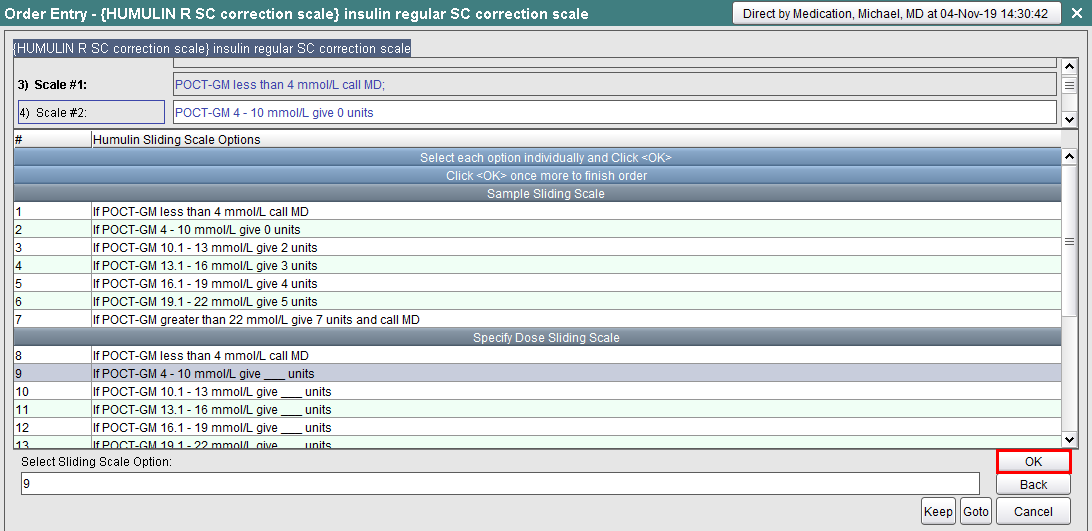Click the Back button
This screenshot has width=1092, height=531.
1034,484
